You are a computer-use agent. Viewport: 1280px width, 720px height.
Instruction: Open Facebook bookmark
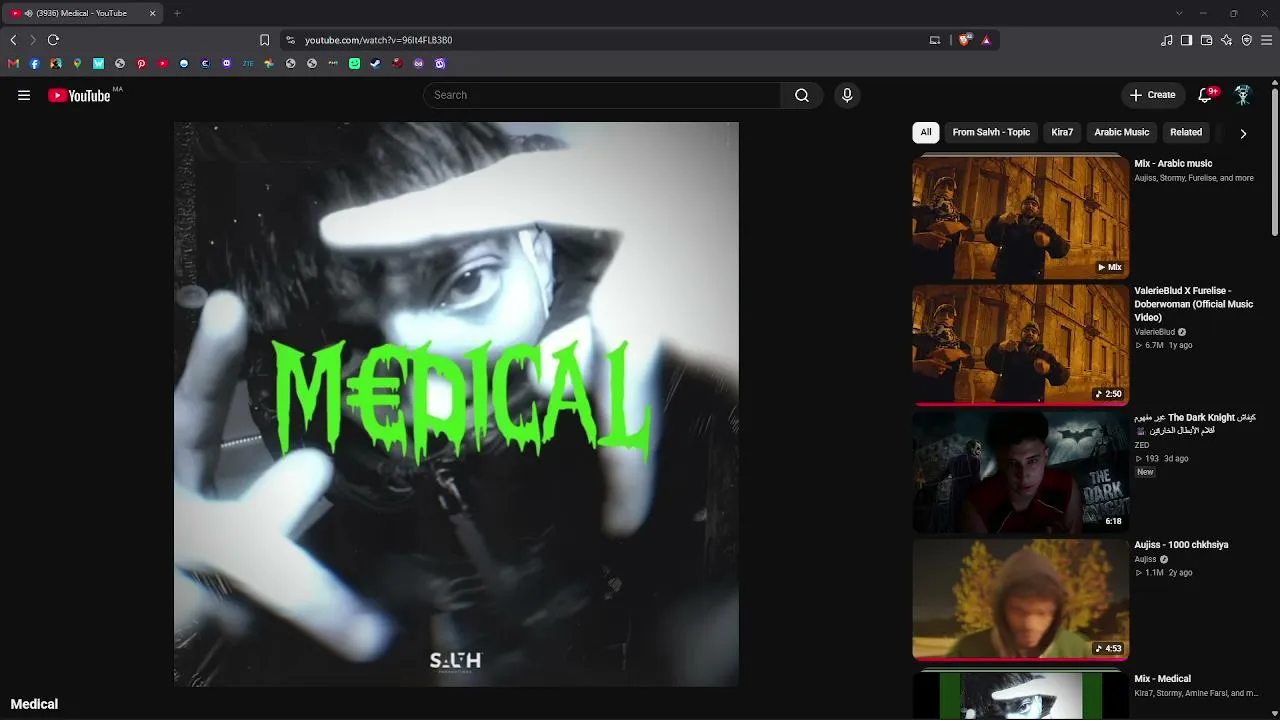35,63
